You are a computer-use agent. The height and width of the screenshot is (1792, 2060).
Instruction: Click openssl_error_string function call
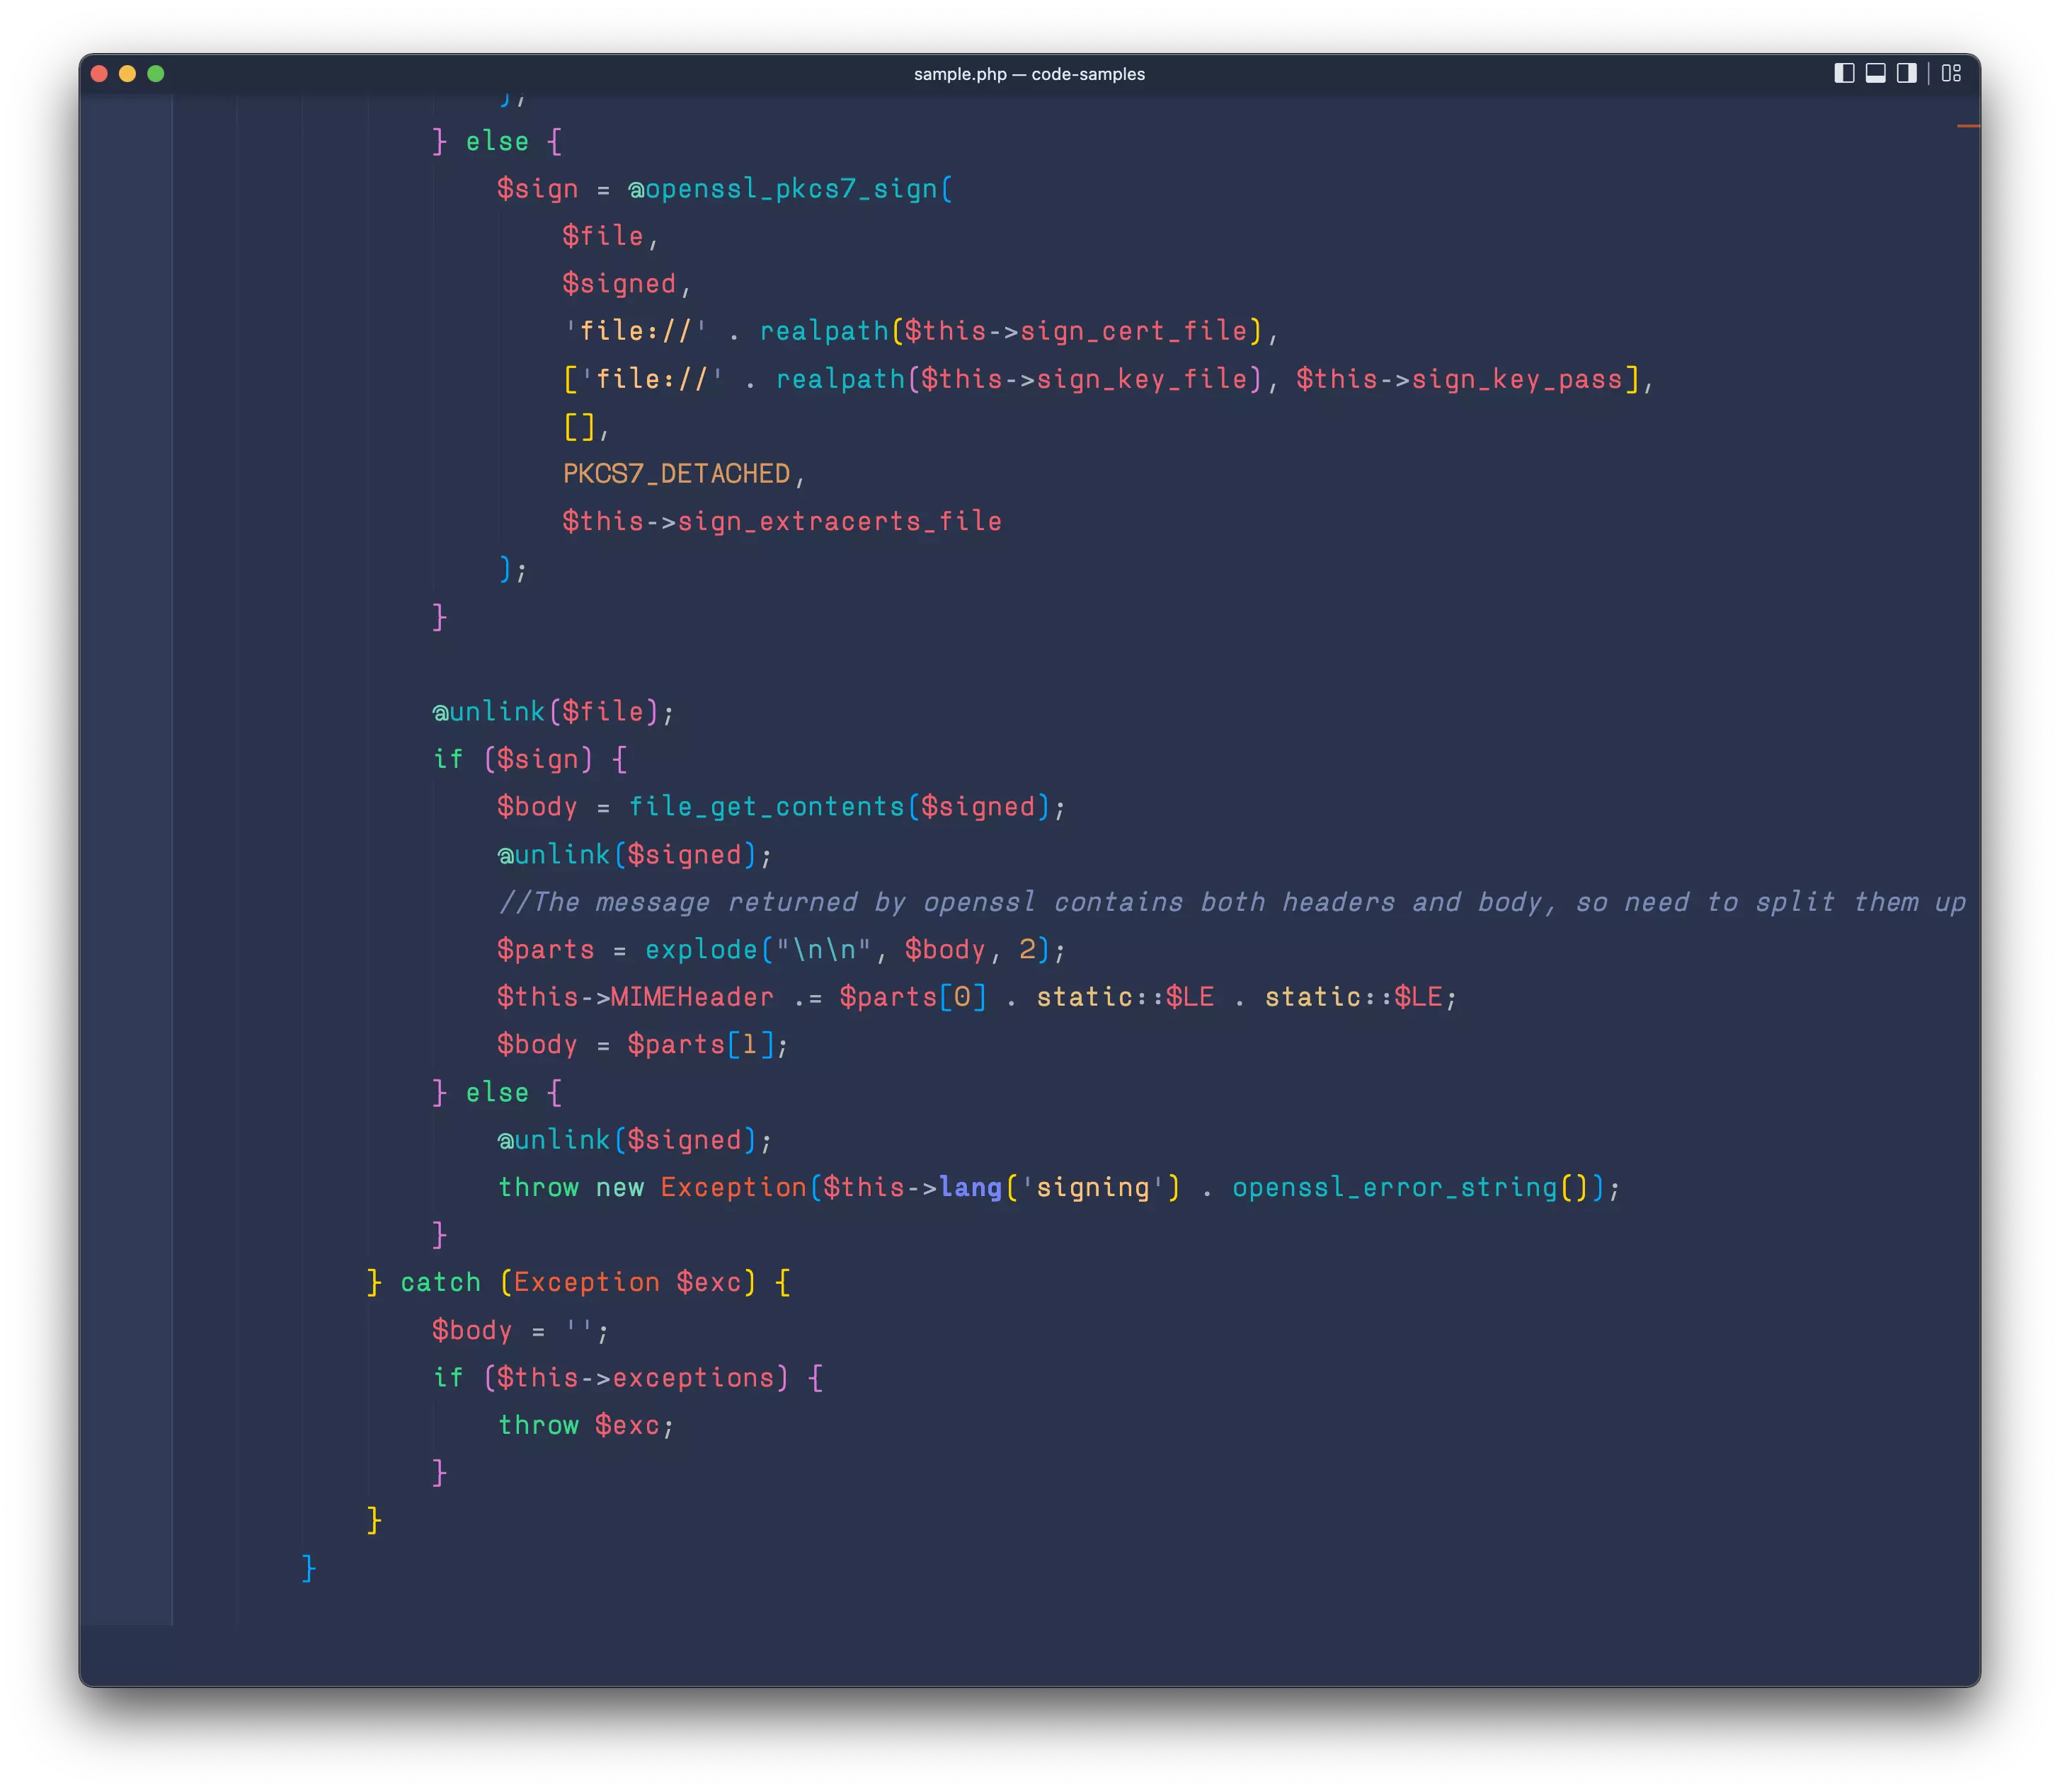[1395, 1187]
